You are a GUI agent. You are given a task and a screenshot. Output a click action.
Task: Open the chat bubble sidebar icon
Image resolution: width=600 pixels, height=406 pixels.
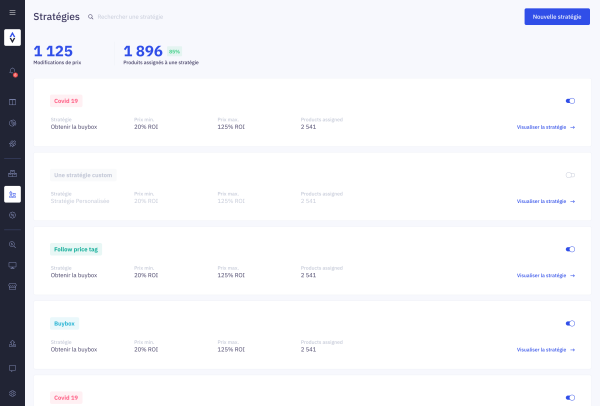click(12, 368)
